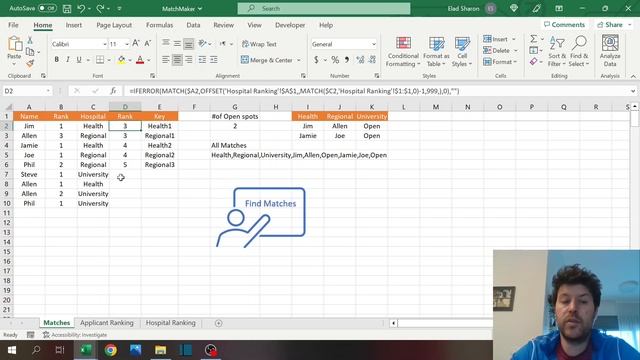
Task: Toggle Bold formatting
Action: pos(56,60)
